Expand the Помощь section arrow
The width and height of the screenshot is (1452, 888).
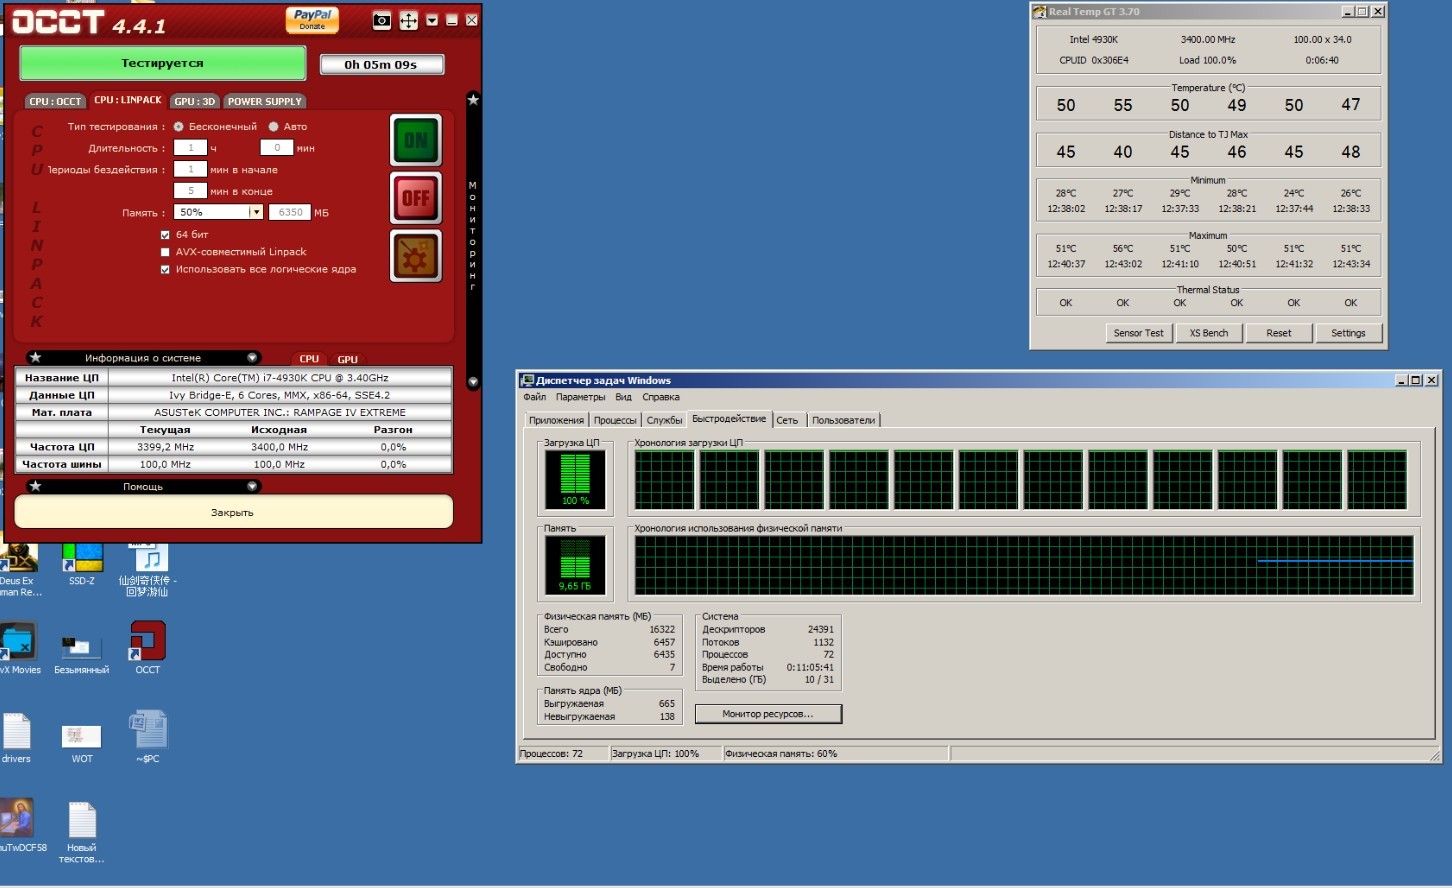[252, 486]
